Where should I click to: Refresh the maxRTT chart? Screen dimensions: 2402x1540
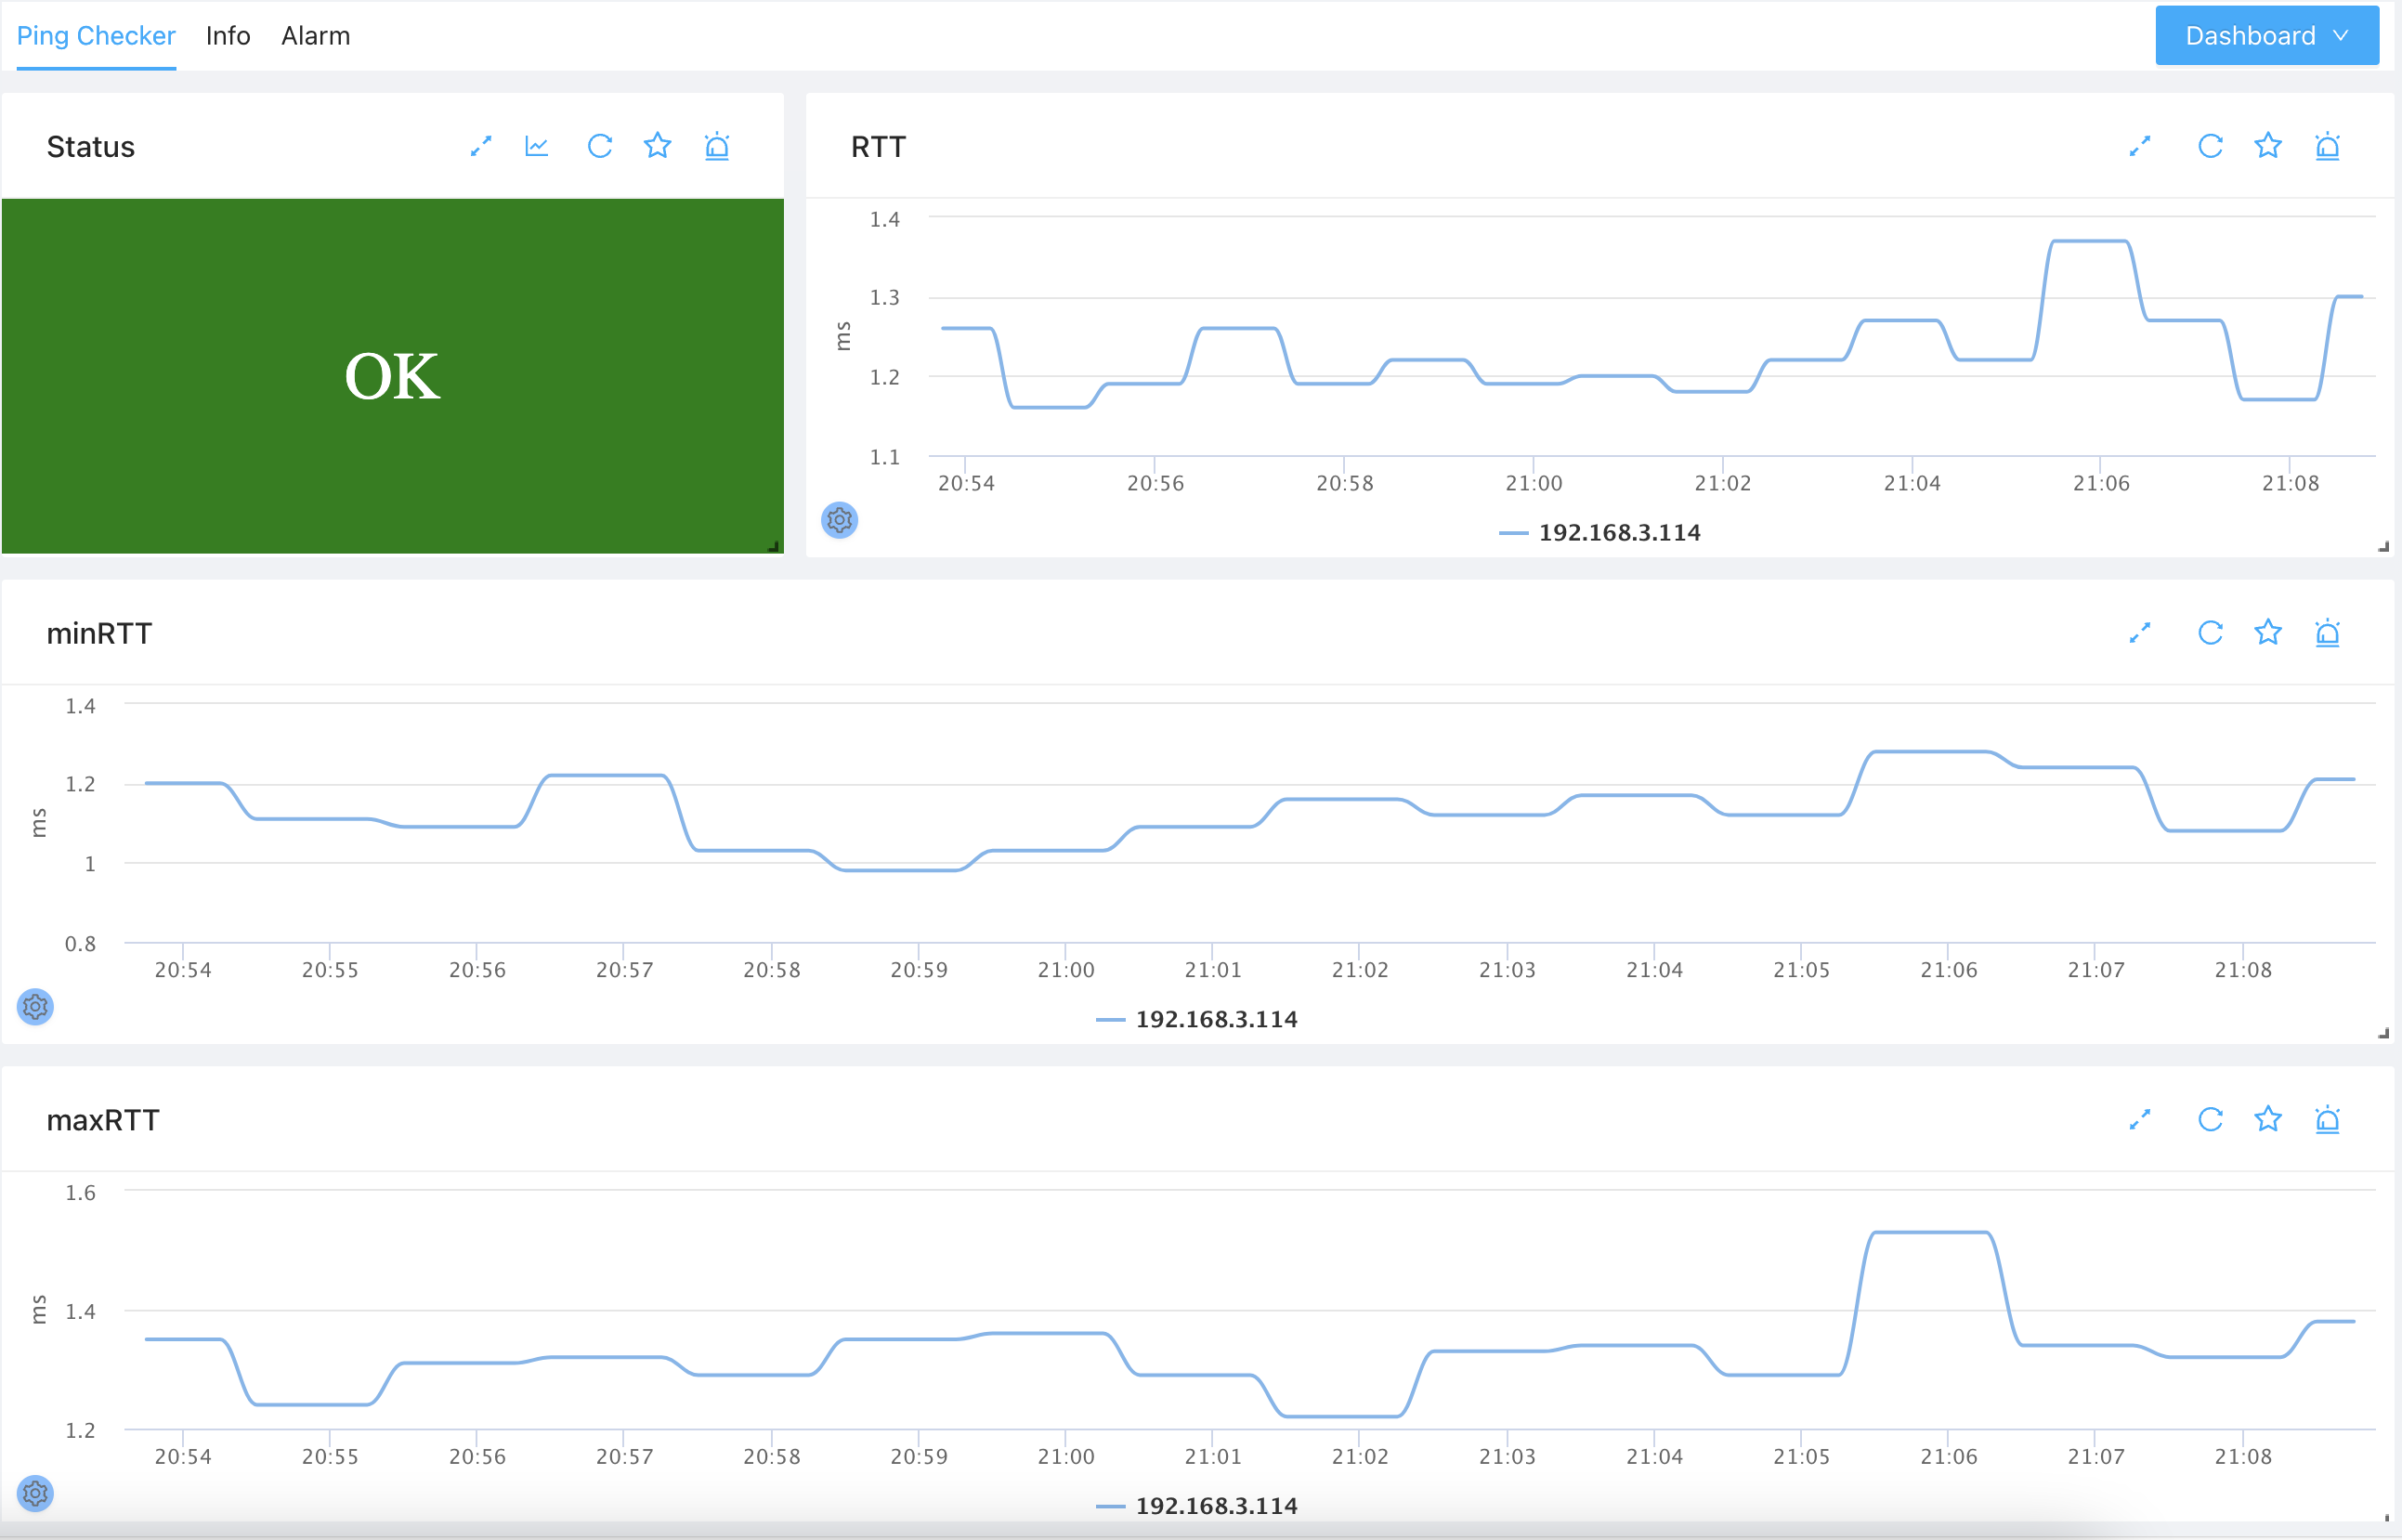pyautogui.click(x=2210, y=1120)
